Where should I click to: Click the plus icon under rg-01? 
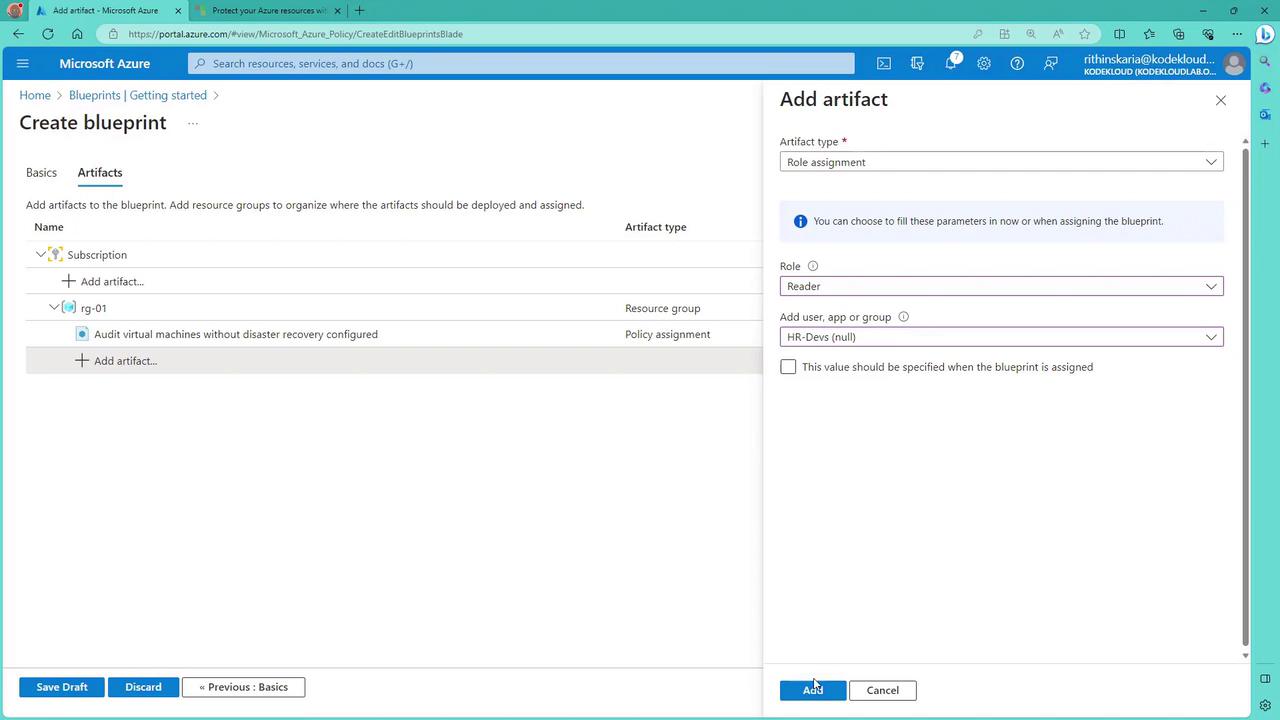(82, 361)
